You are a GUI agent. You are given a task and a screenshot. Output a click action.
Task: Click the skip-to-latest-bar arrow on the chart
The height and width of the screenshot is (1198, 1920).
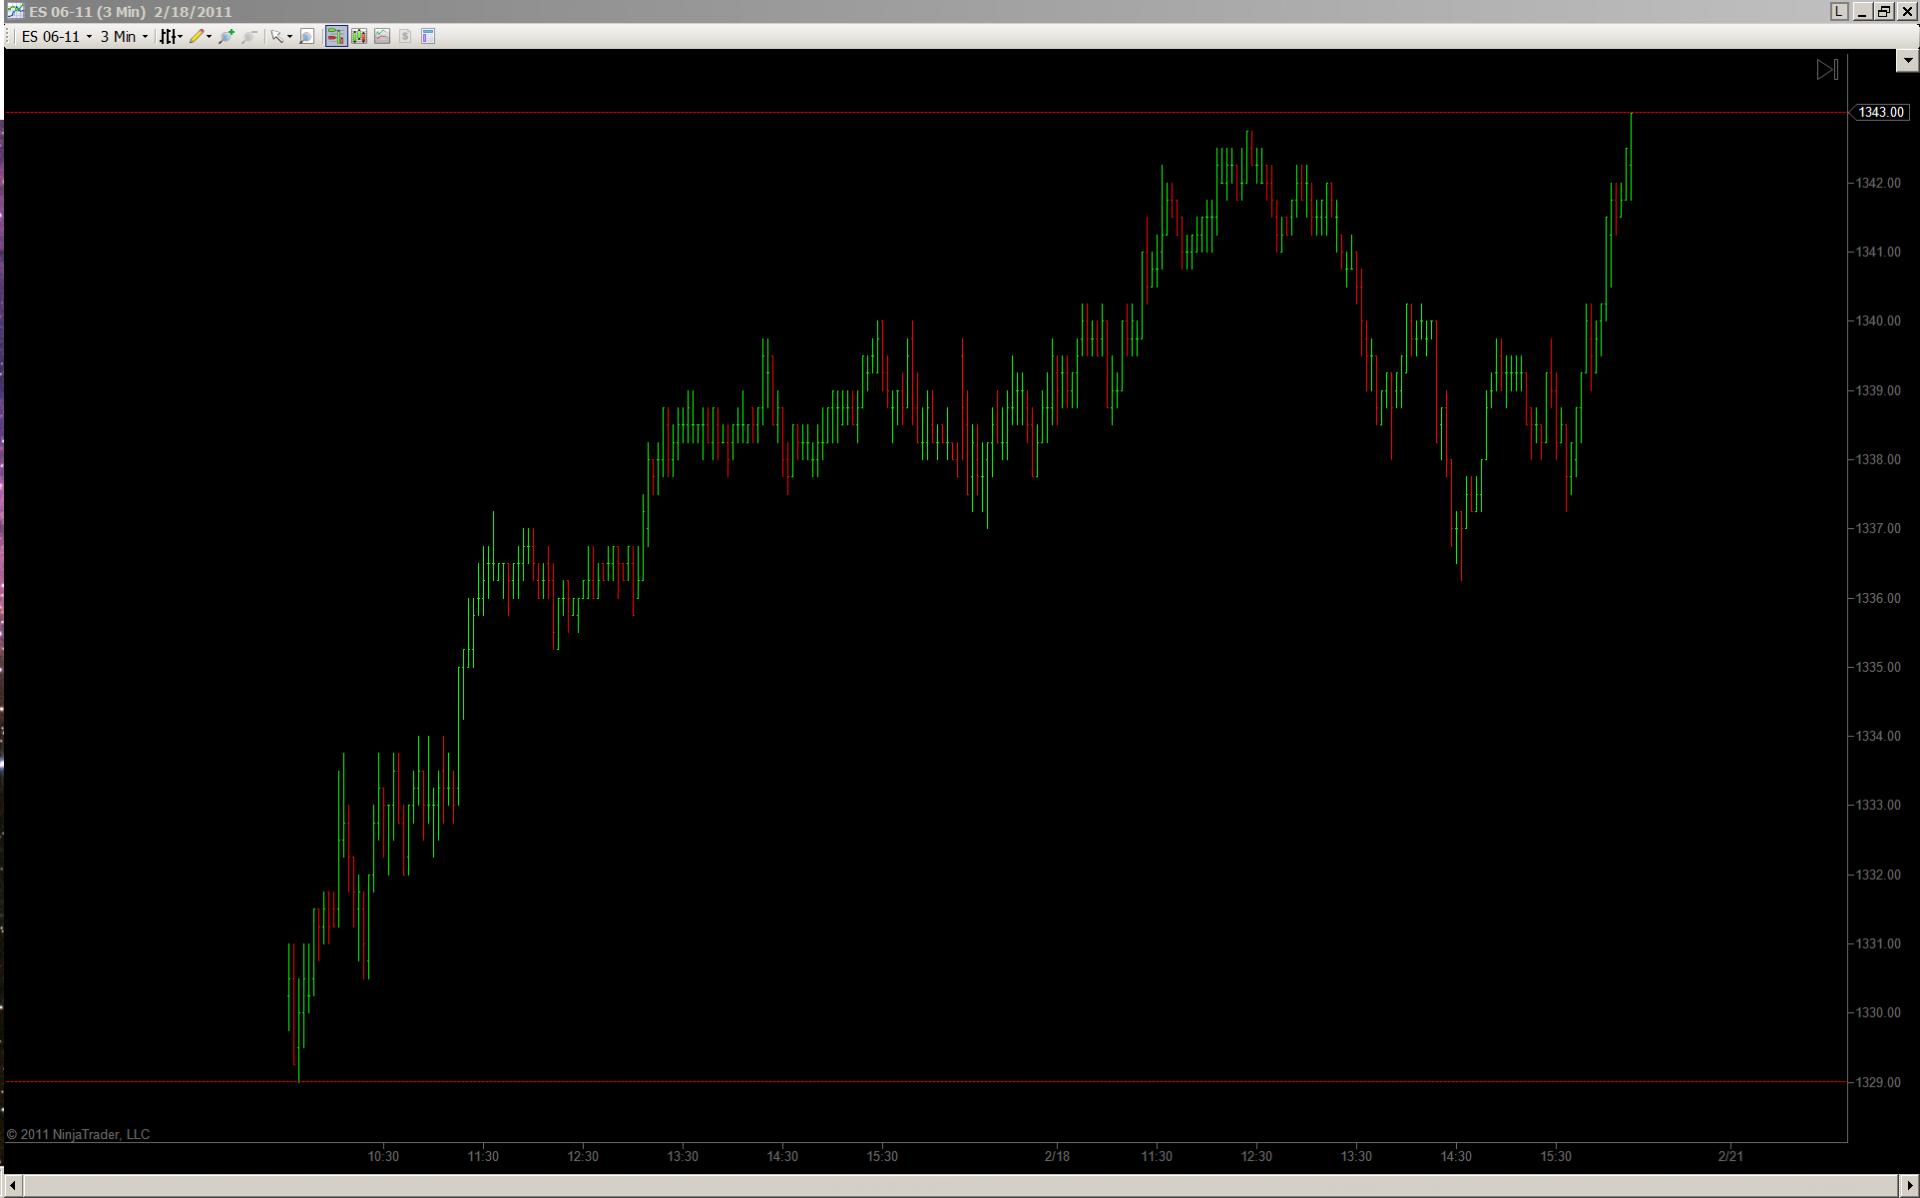[x=1827, y=69]
